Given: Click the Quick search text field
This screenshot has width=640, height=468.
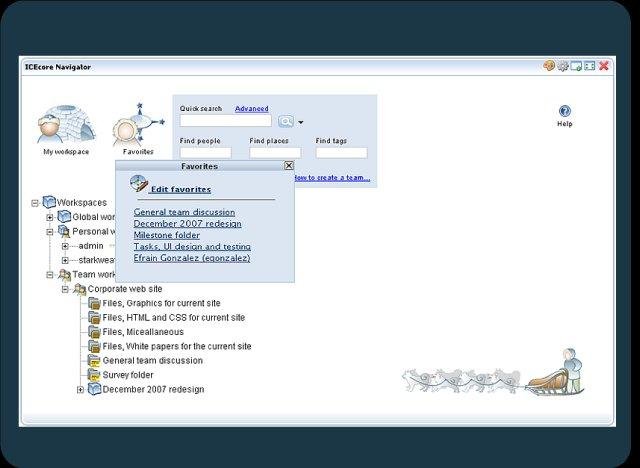Looking at the screenshot, I should 225,121.
